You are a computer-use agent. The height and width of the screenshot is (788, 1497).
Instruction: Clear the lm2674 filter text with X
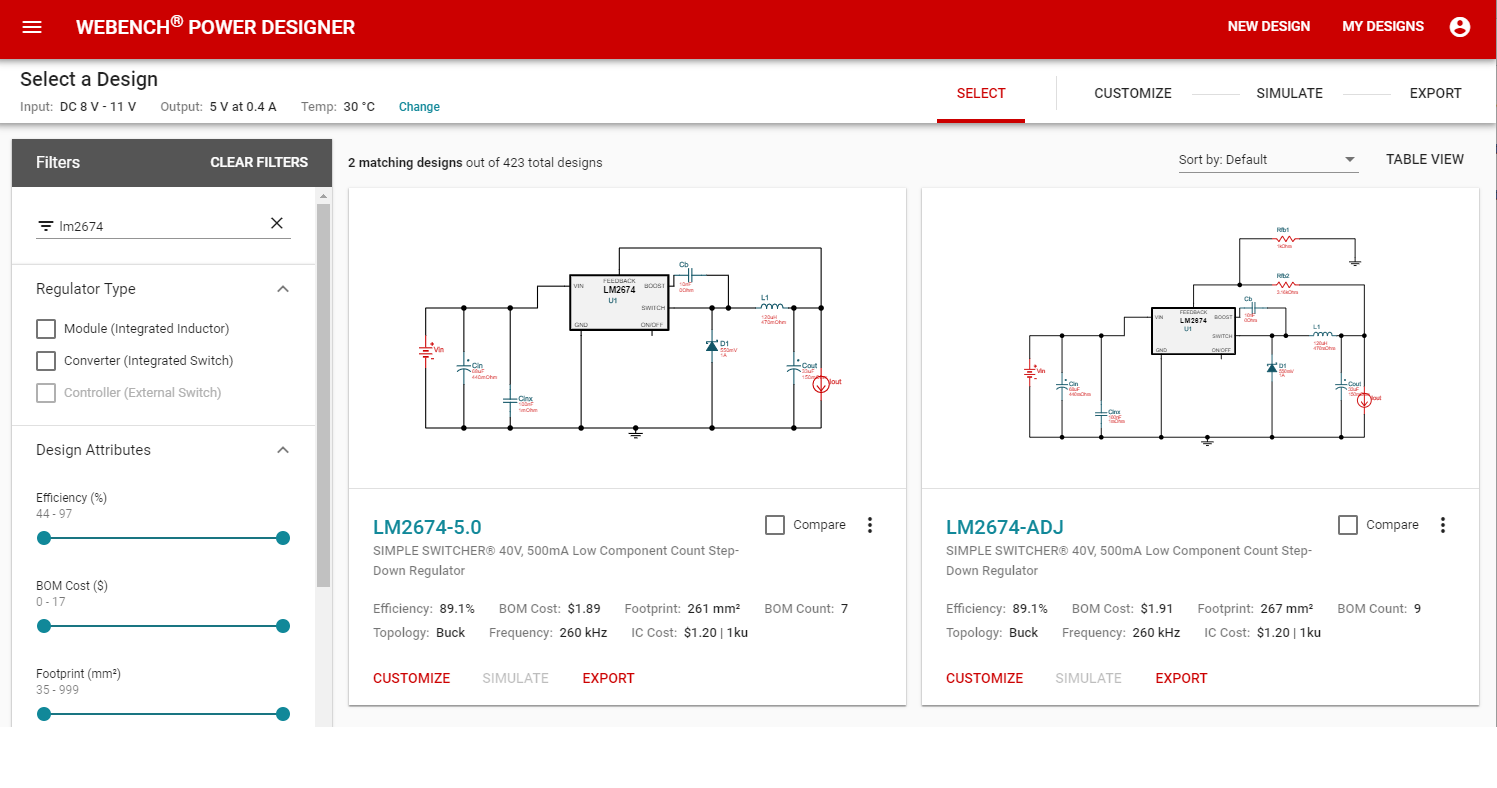(x=277, y=223)
